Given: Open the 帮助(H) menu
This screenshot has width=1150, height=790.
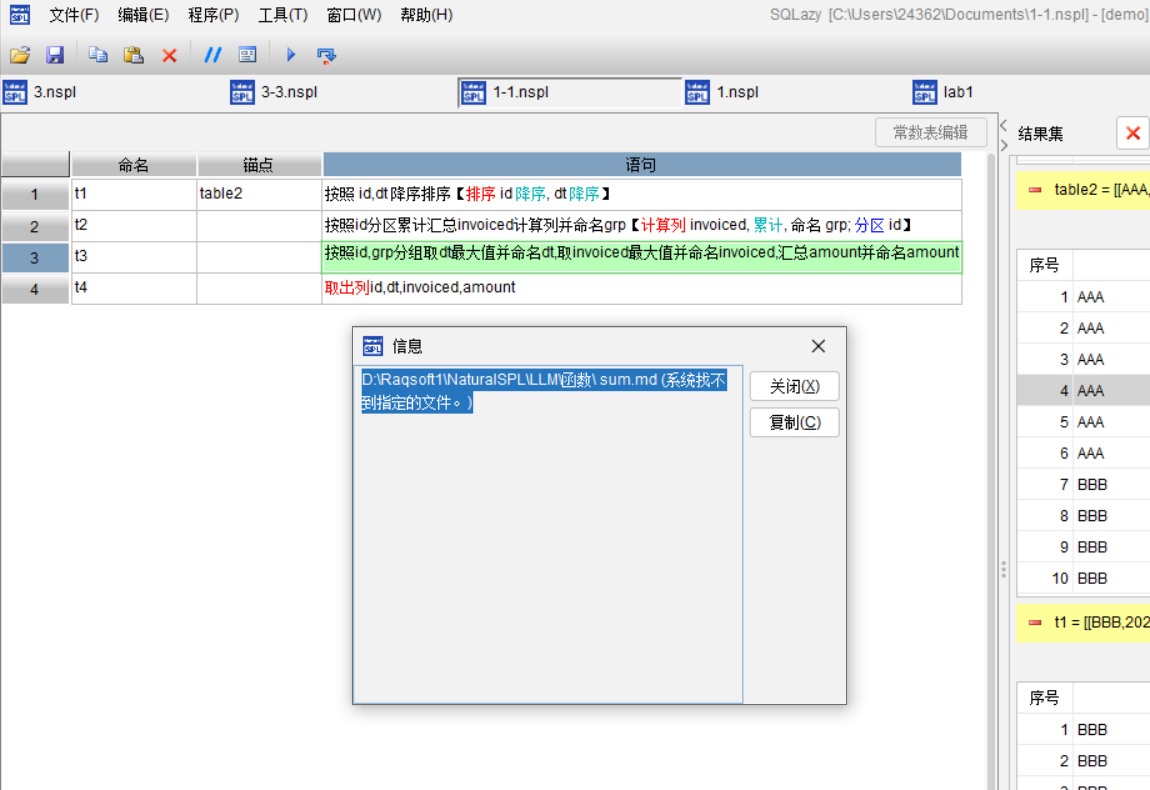Looking at the screenshot, I should point(426,15).
